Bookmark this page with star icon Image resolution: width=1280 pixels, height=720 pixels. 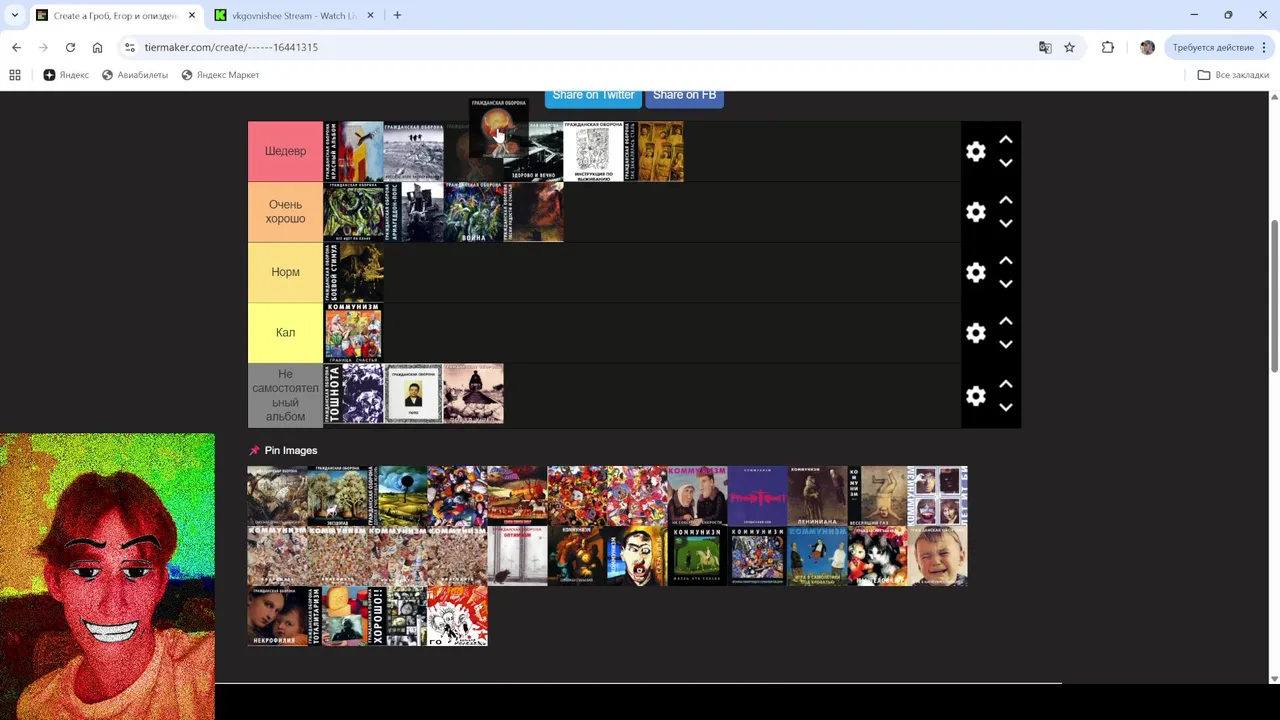coord(1069,47)
